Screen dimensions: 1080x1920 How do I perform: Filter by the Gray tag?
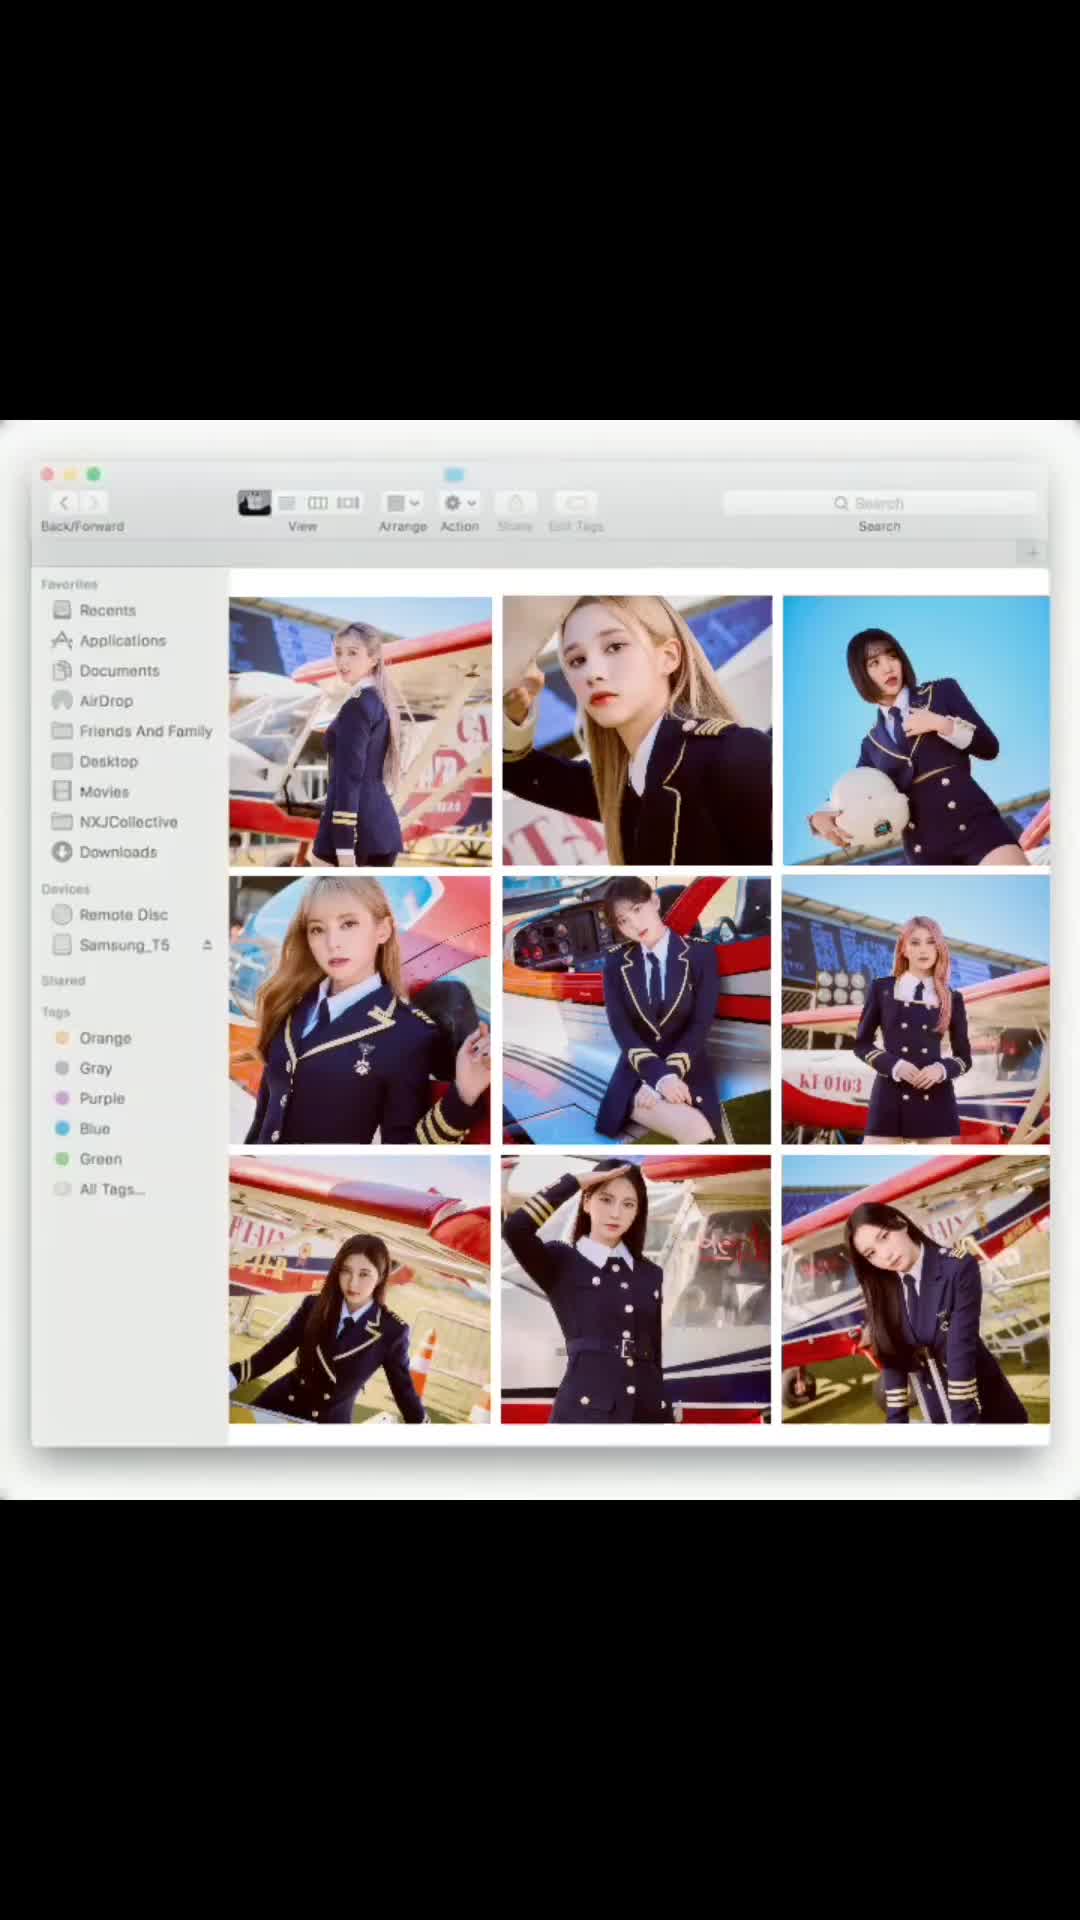click(x=83, y=1068)
